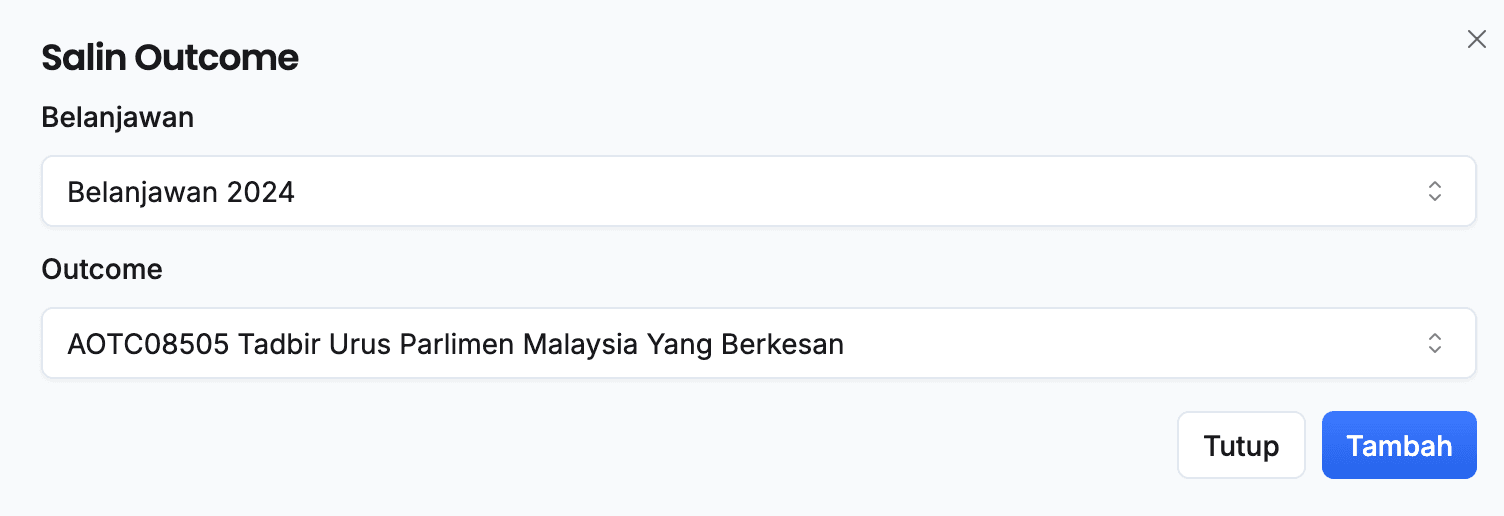Close the Salin Outcome dialog with X
This screenshot has width=1504, height=516.
(x=1476, y=40)
